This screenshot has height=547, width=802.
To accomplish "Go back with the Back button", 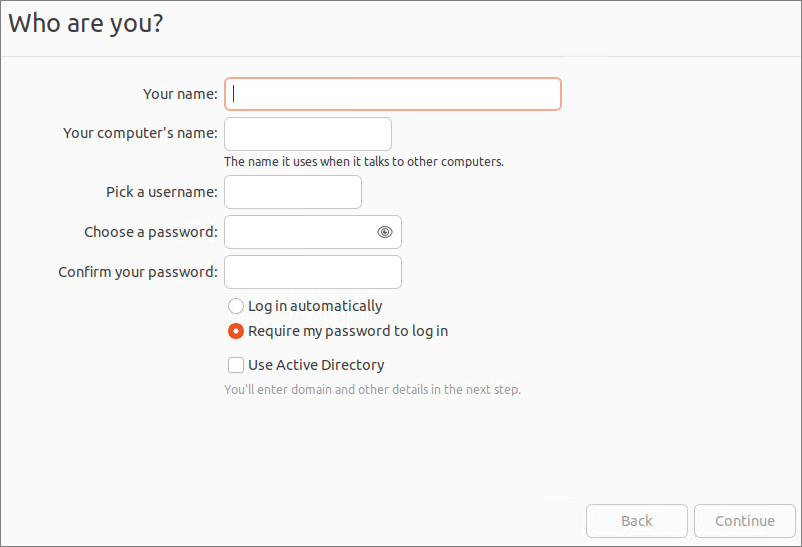I will [x=636, y=521].
